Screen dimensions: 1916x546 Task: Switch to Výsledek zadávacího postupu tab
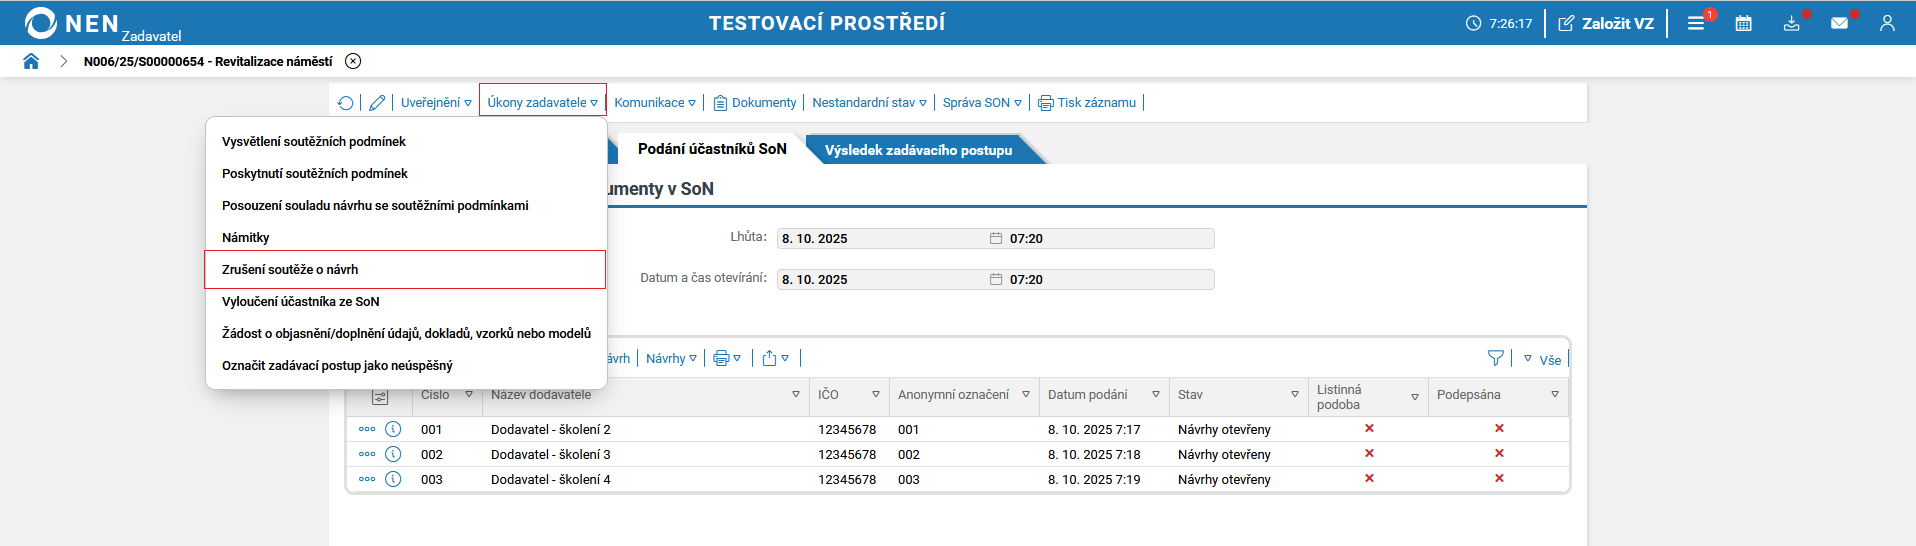(x=918, y=150)
